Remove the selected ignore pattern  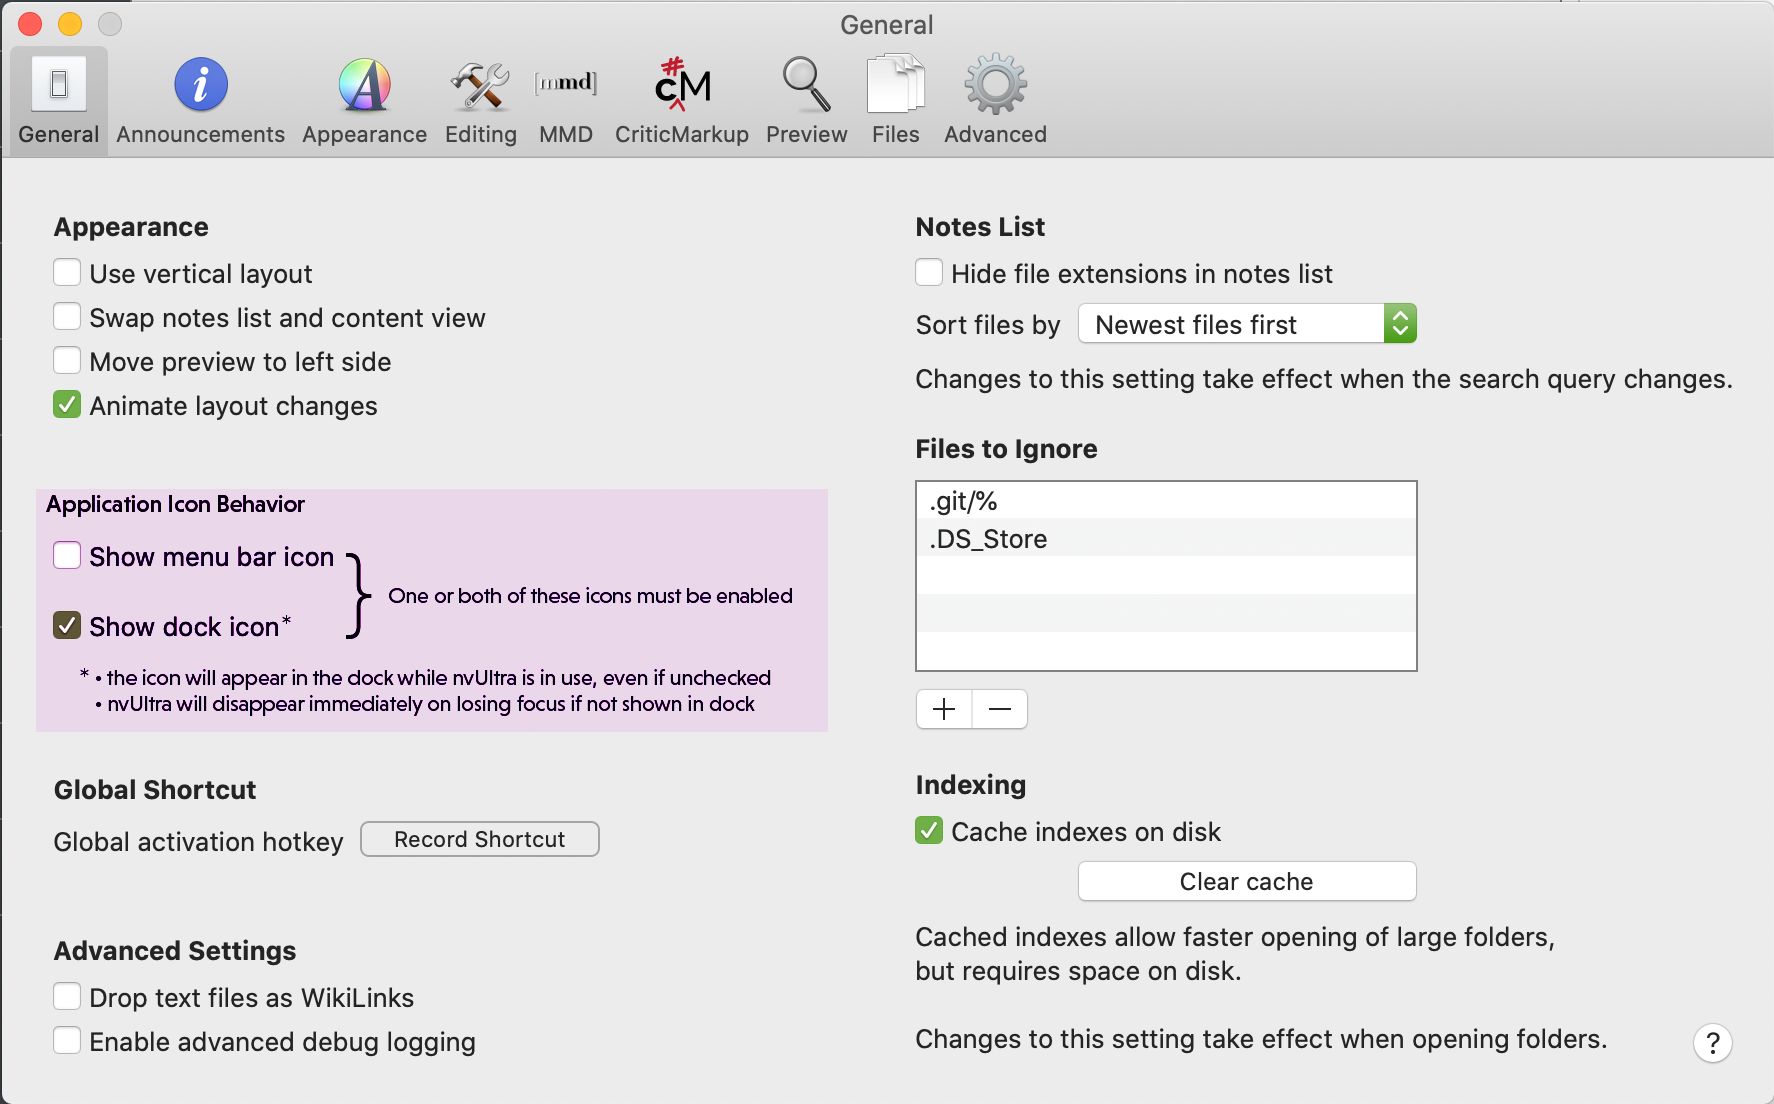pyautogui.click(x=1000, y=709)
